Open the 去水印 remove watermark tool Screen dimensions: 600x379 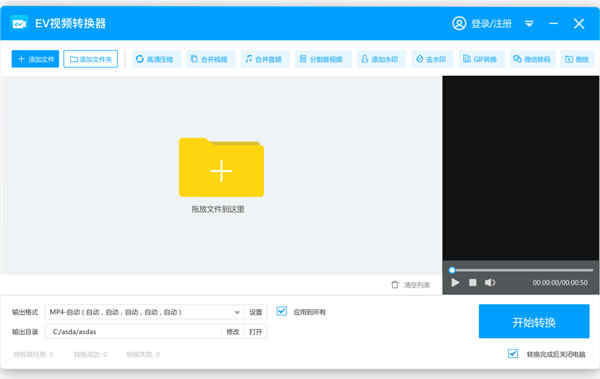431,59
